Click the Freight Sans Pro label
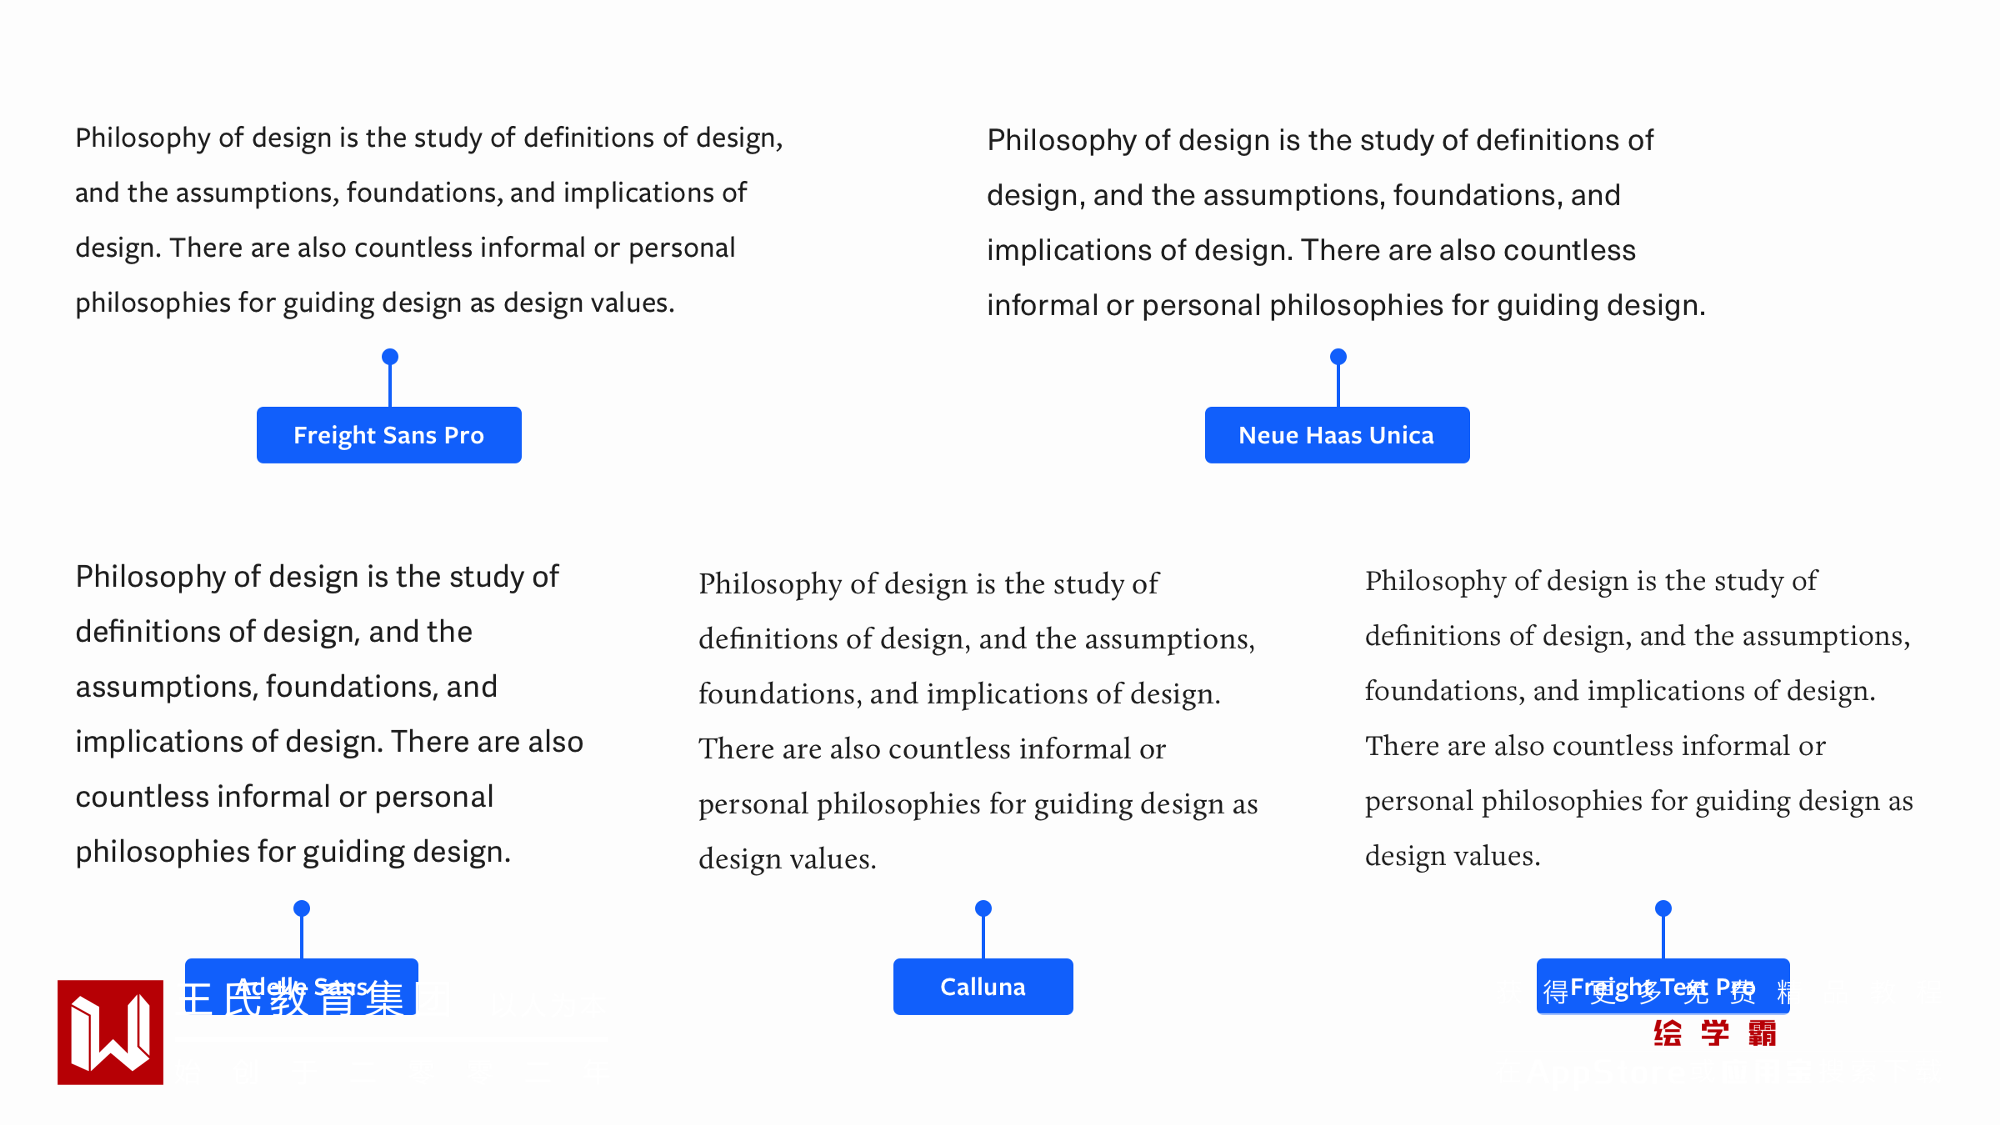The width and height of the screenshot is (2000, 1125). [x=389, y=435]
